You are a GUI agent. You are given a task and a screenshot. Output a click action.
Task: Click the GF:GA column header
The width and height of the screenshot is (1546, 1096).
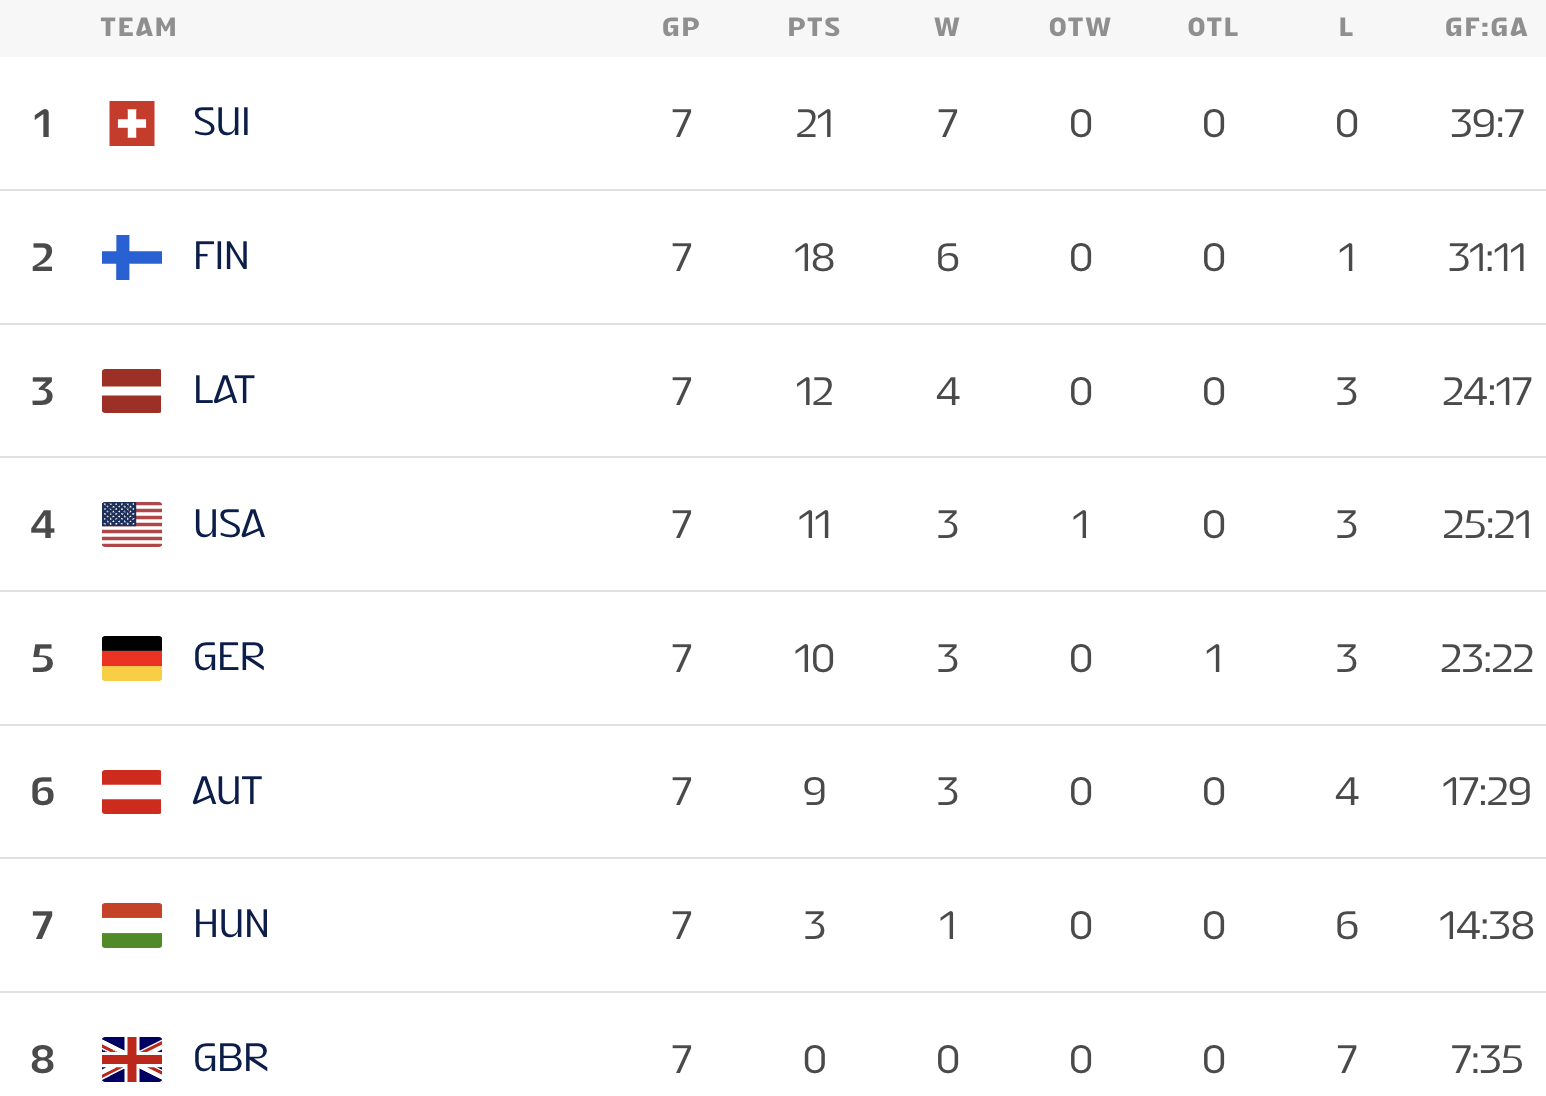point(1486,28)
